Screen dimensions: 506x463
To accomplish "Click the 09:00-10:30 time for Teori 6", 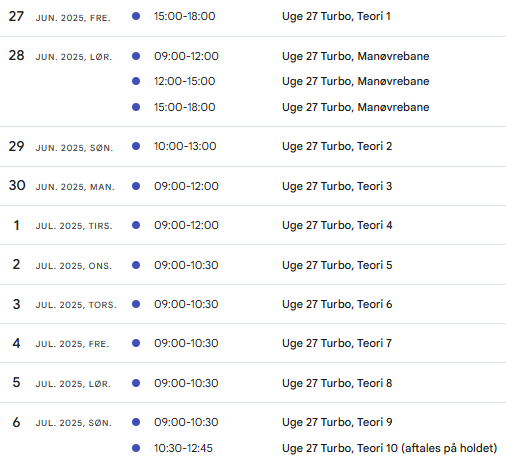I will [186, 304].
